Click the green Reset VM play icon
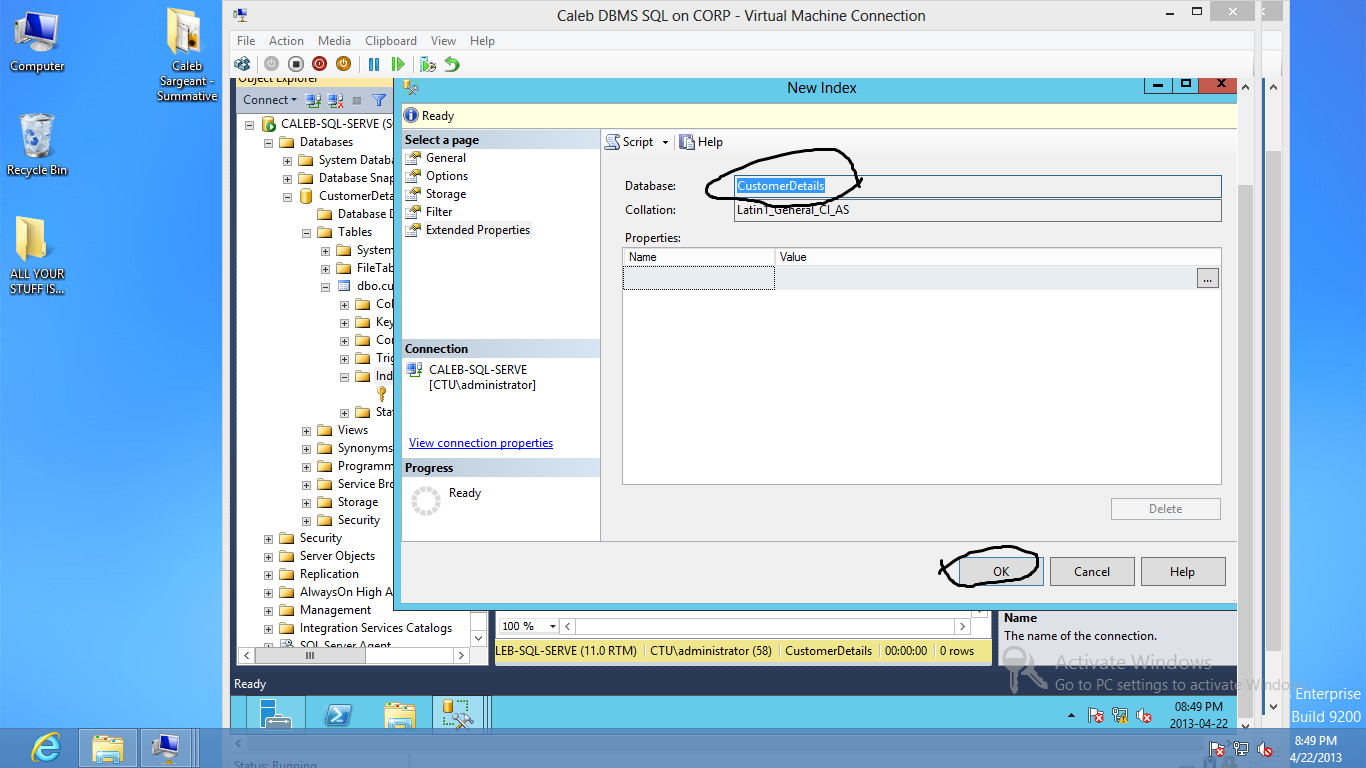 tap(398, 64)
